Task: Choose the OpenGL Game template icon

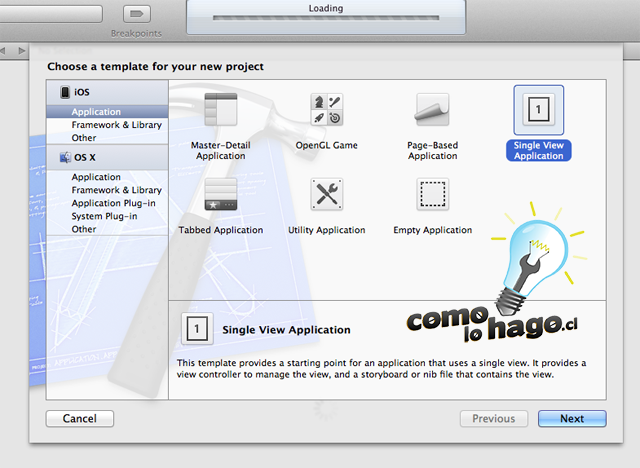Action: 326,110
